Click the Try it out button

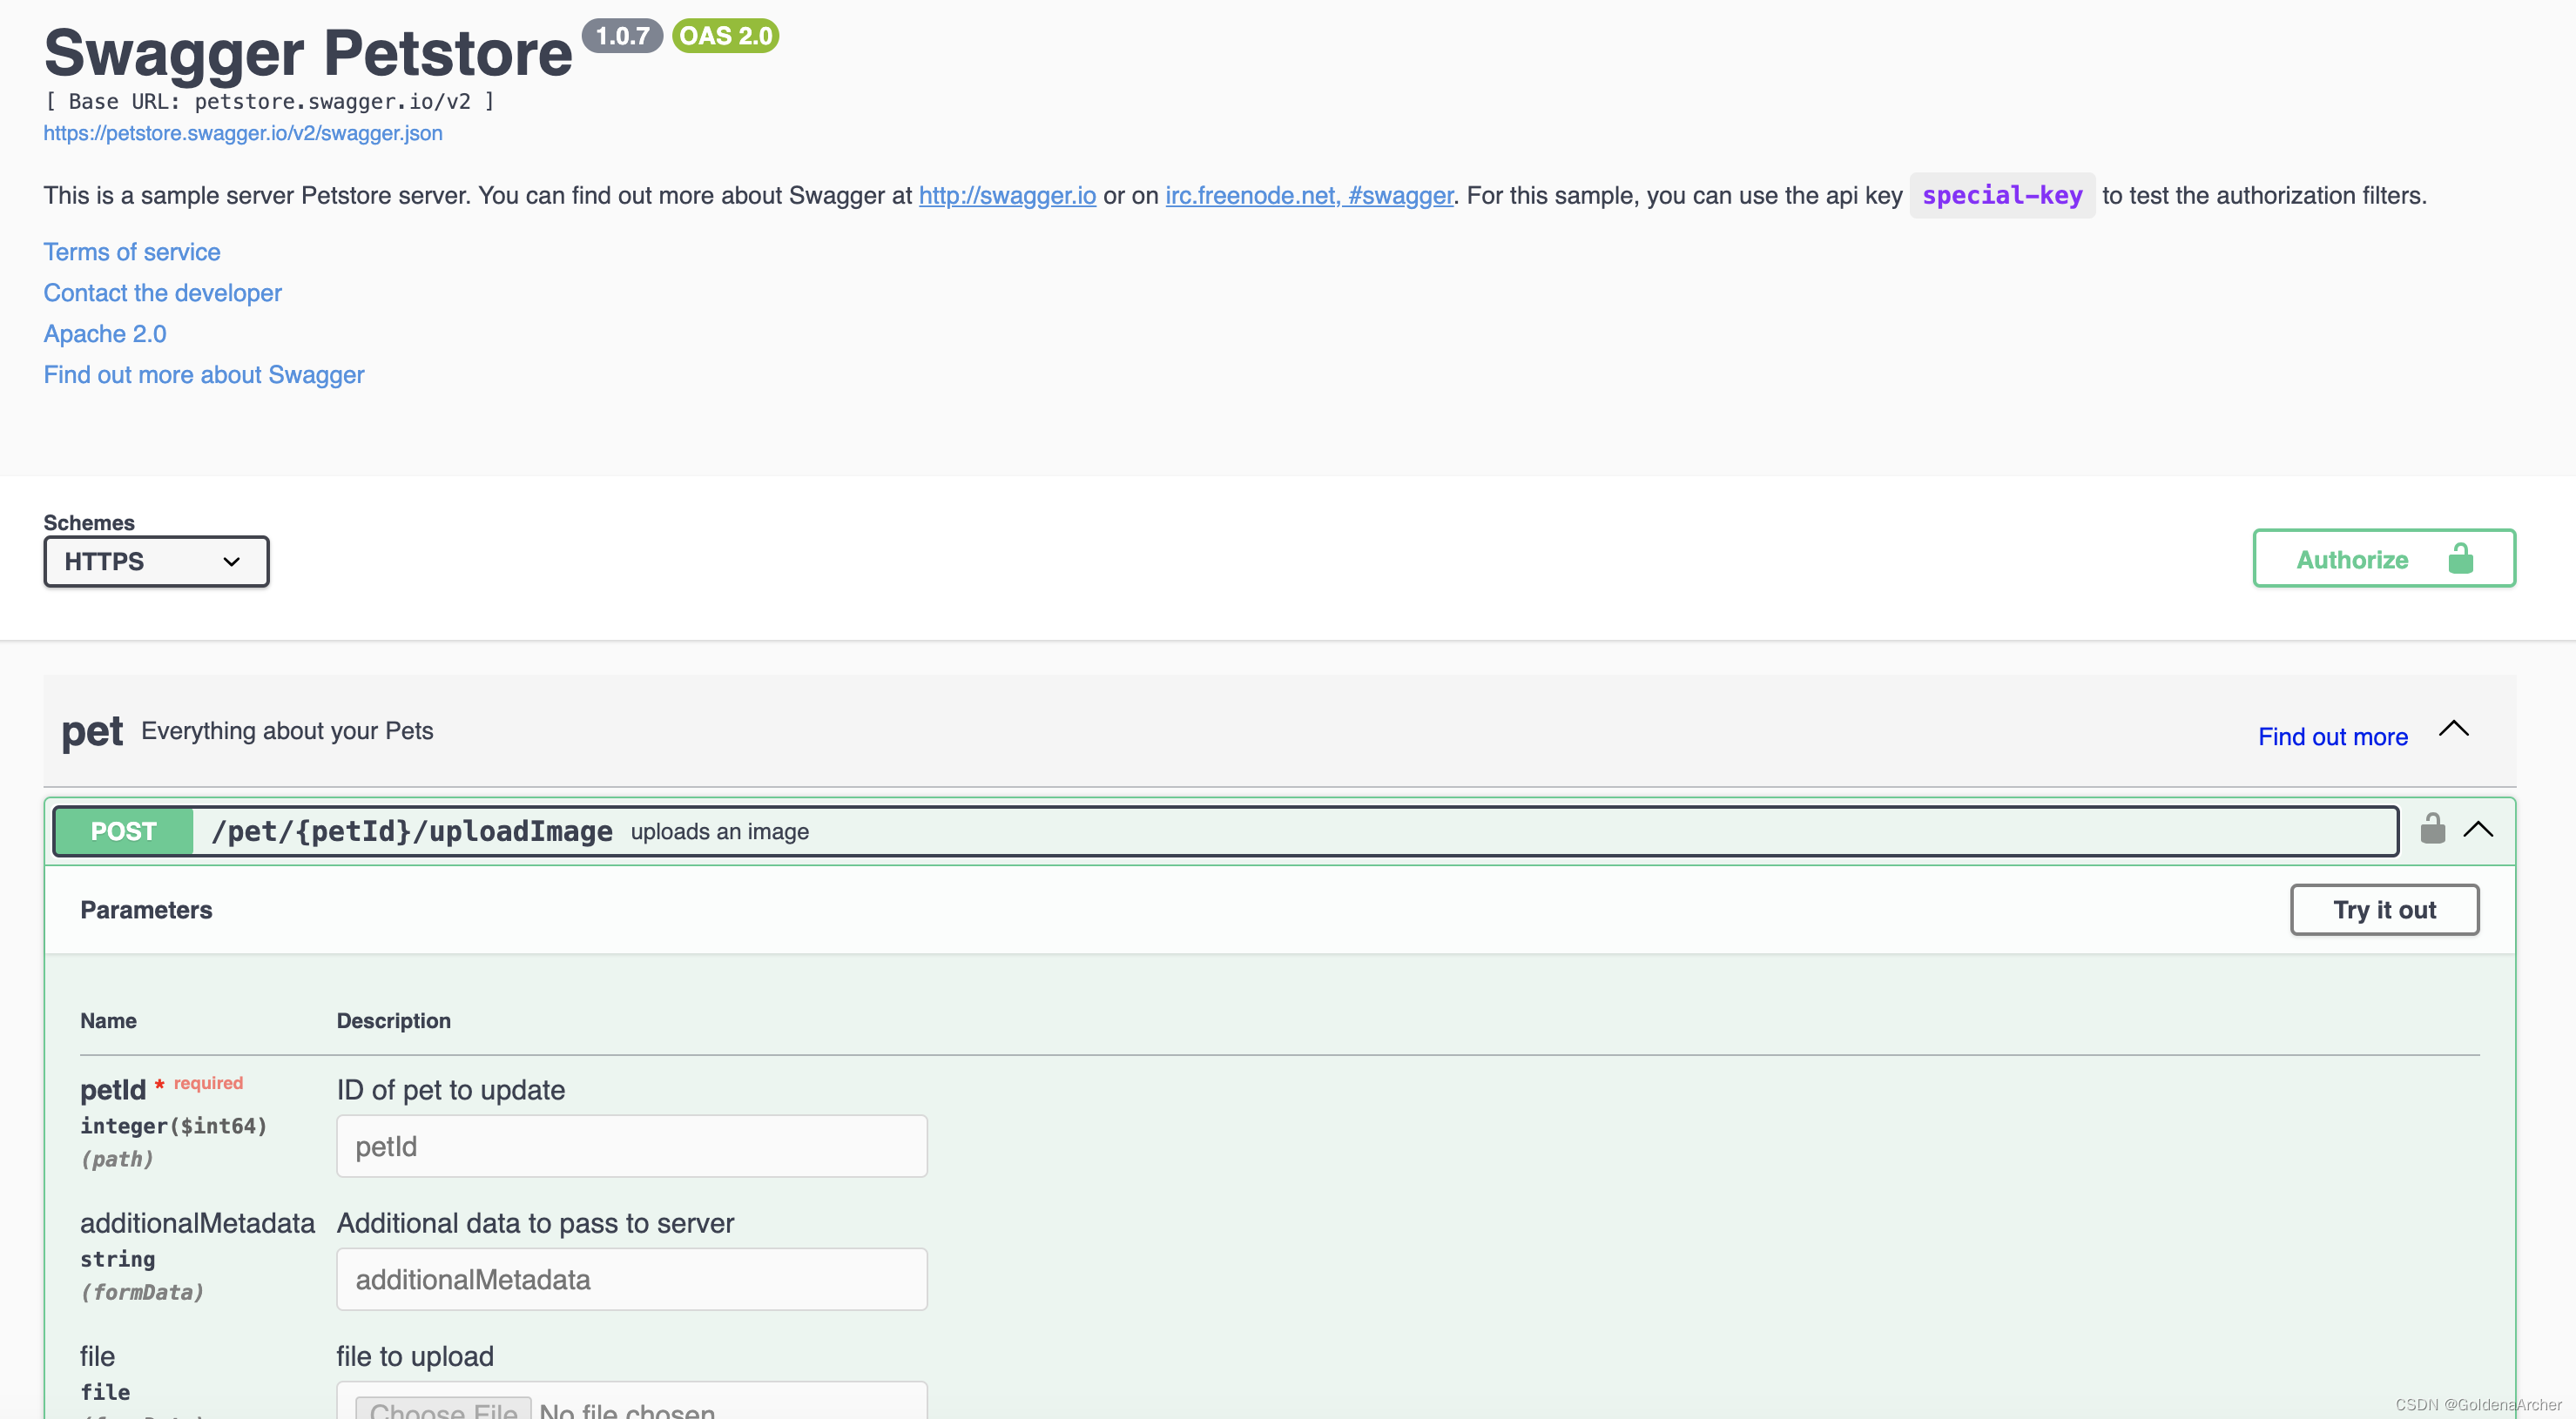pyautogui.click(x=2384, y=910)
